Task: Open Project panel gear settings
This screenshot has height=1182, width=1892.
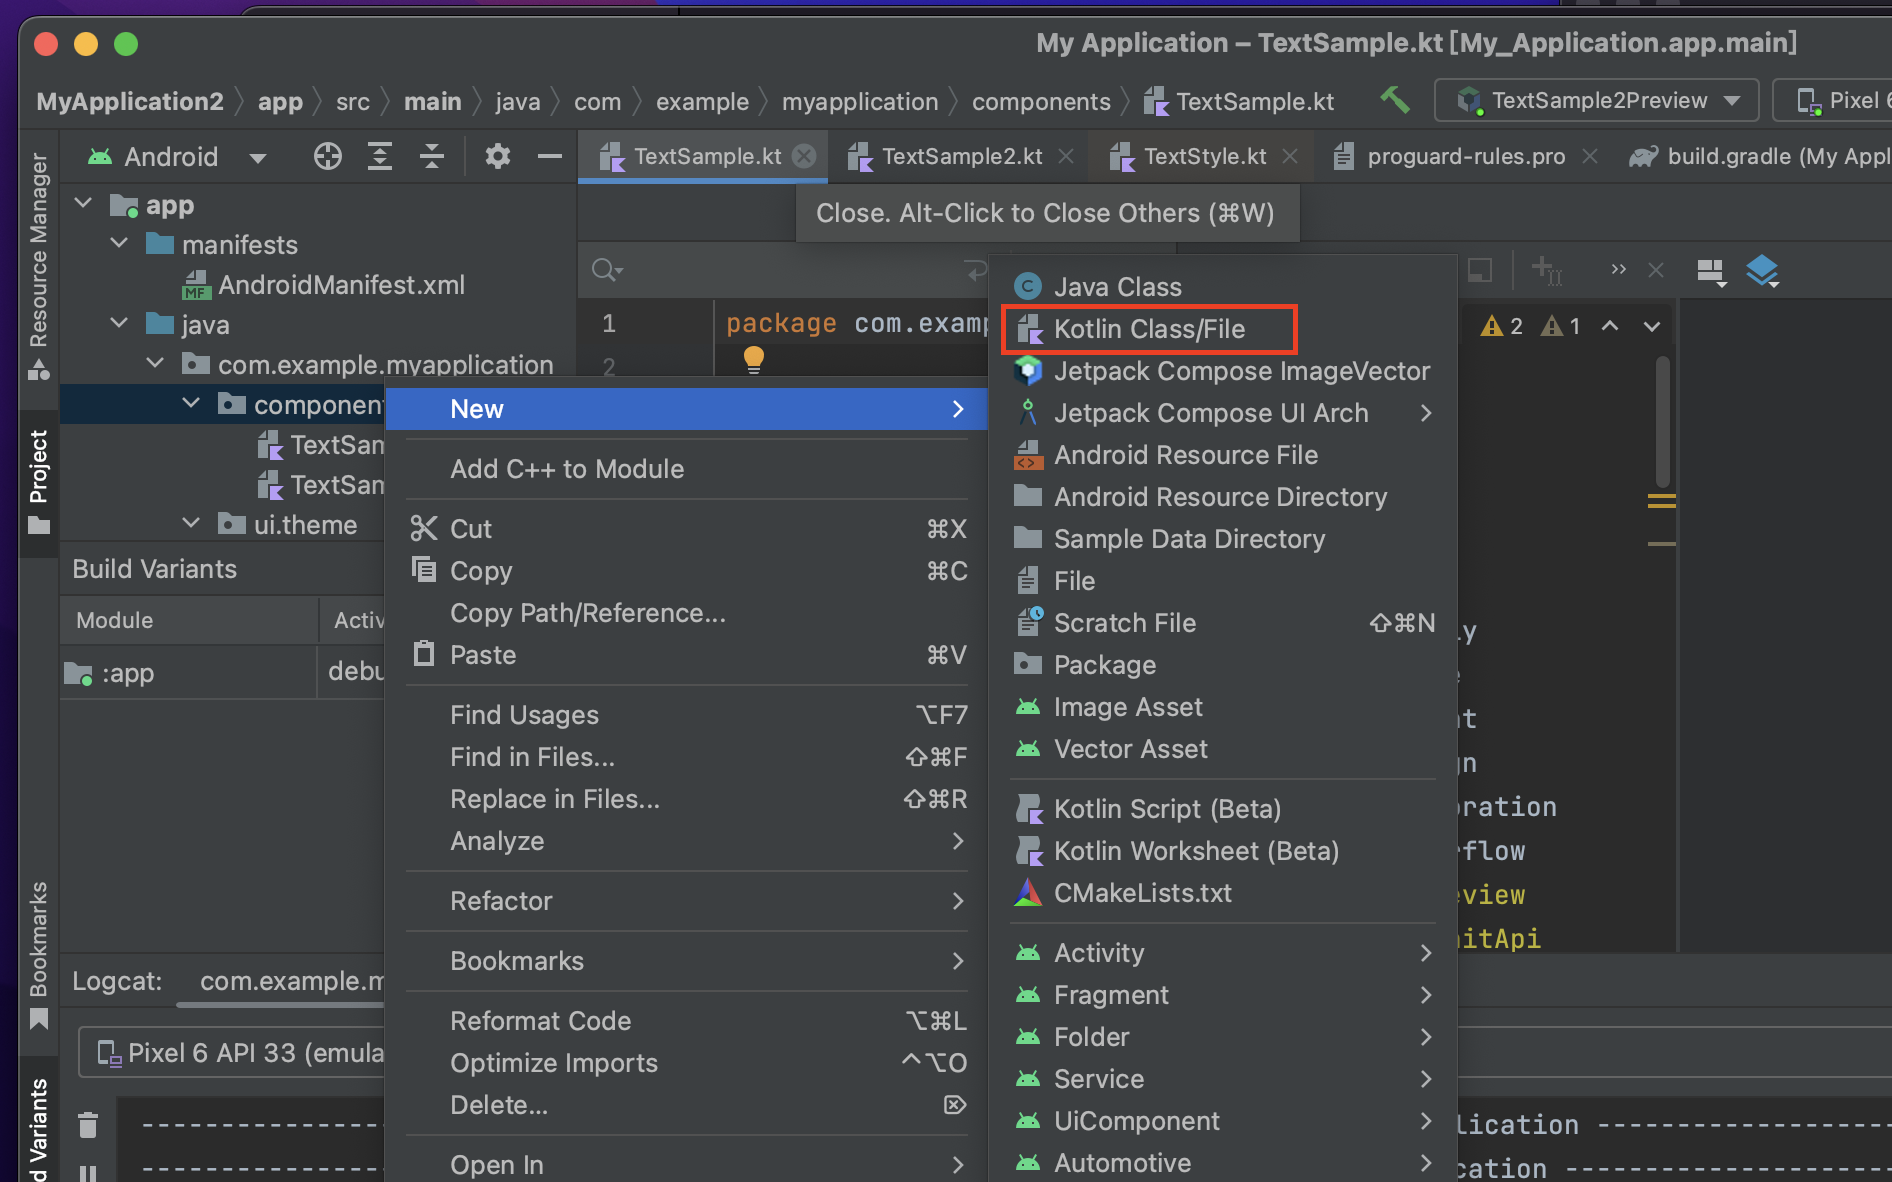Action: pyautogui.click(x=497, y=156)
